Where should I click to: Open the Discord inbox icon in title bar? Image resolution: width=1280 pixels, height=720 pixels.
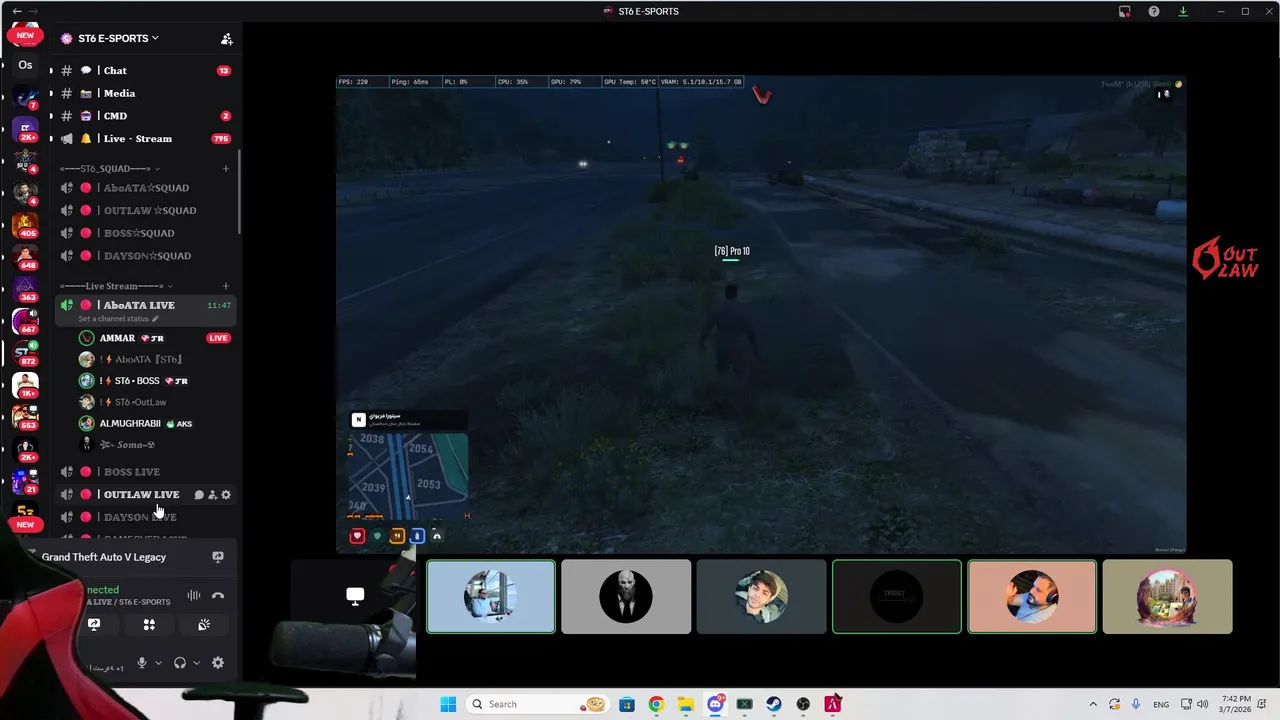tap(1125, 11)
